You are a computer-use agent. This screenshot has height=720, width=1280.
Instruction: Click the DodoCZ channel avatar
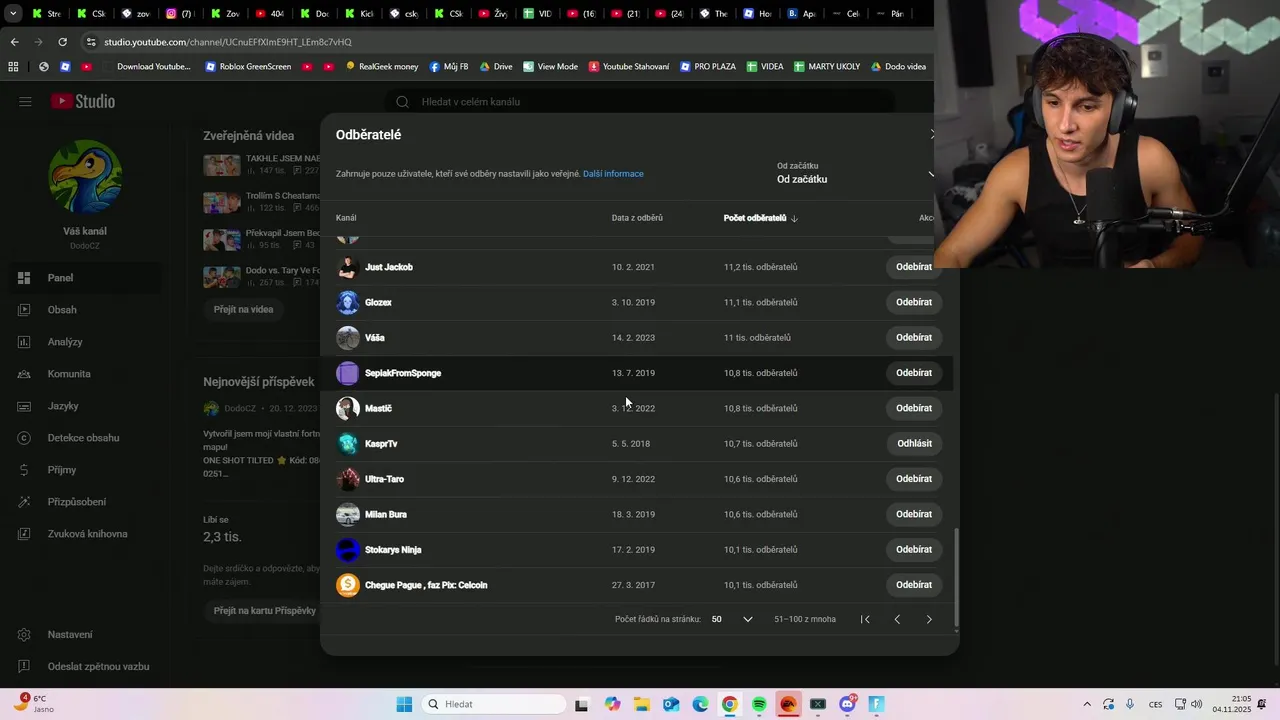85,176
